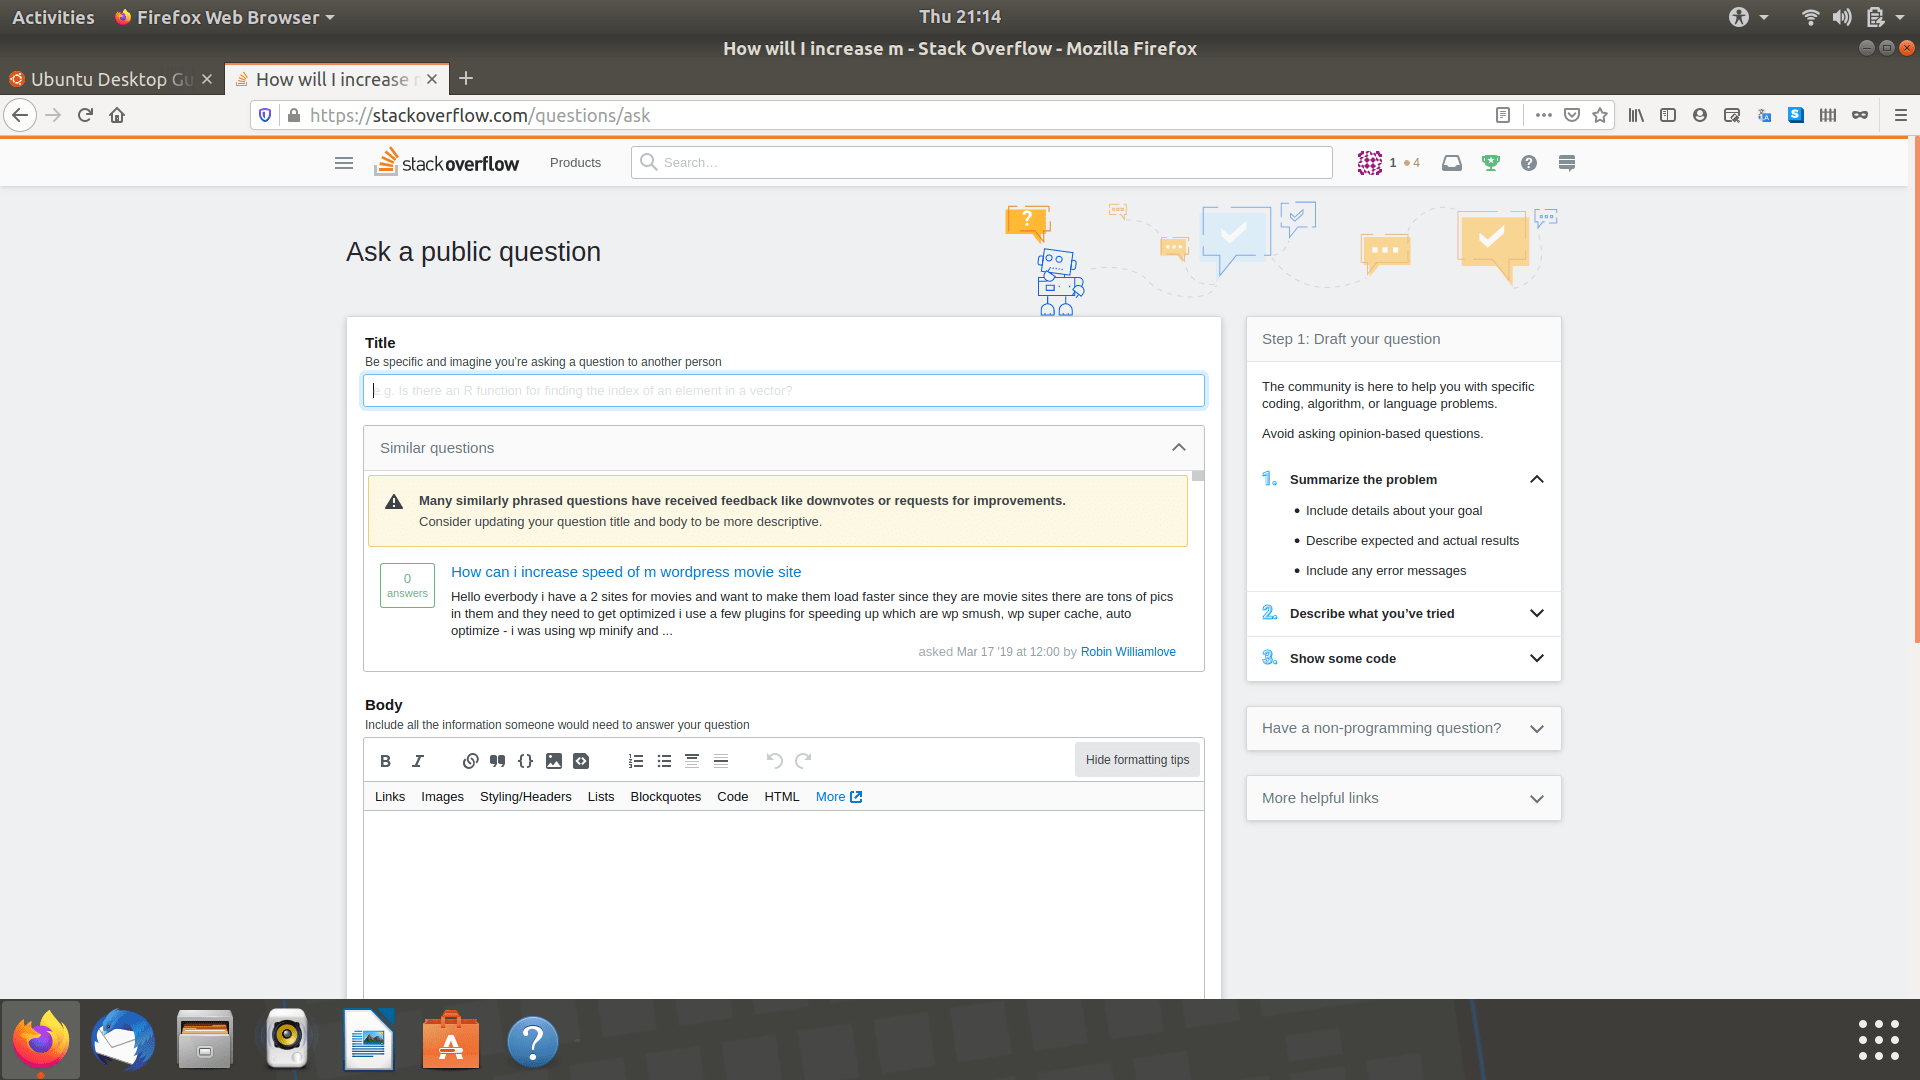Image resolution: width=1920 pixels, height=1080 pixels.
Task: Click the achievements trophy icon
Action: coord(1490,162)
